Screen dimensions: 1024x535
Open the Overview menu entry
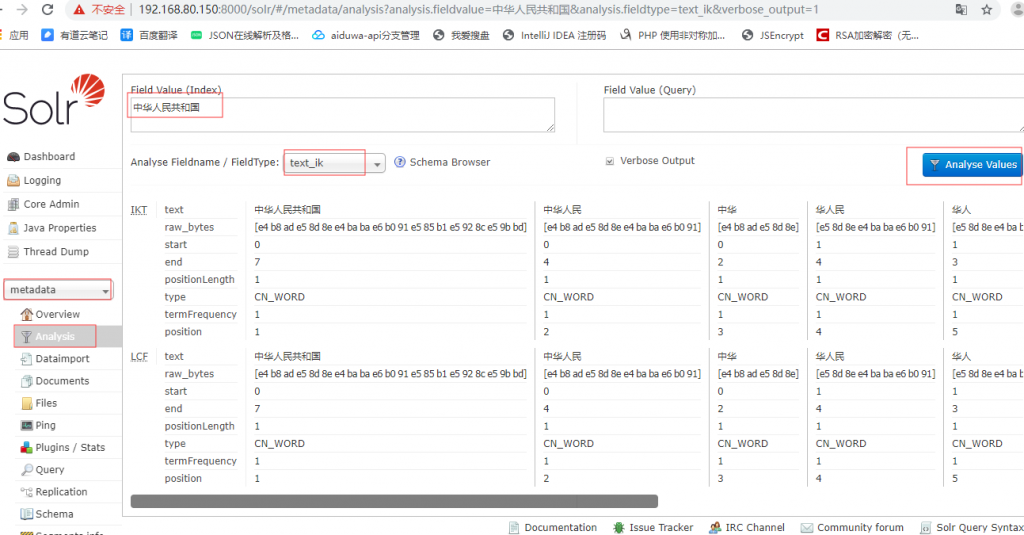[57, 315]
